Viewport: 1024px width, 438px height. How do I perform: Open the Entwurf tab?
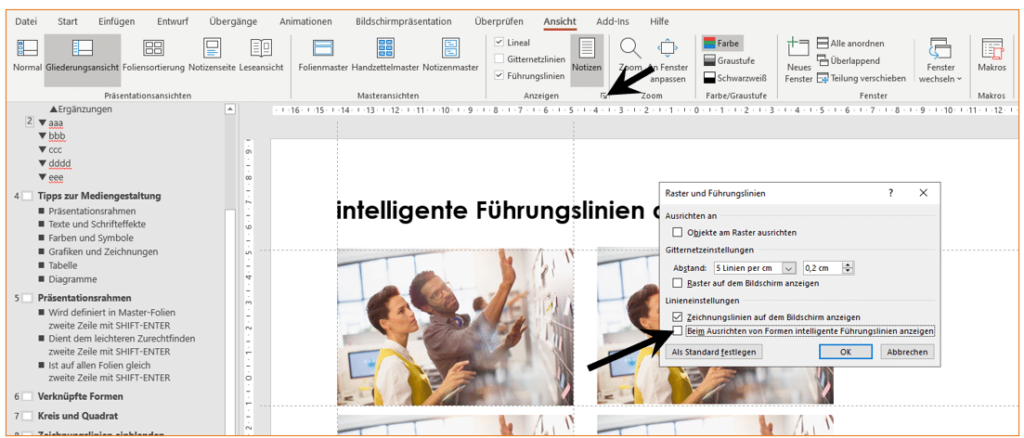172,21
